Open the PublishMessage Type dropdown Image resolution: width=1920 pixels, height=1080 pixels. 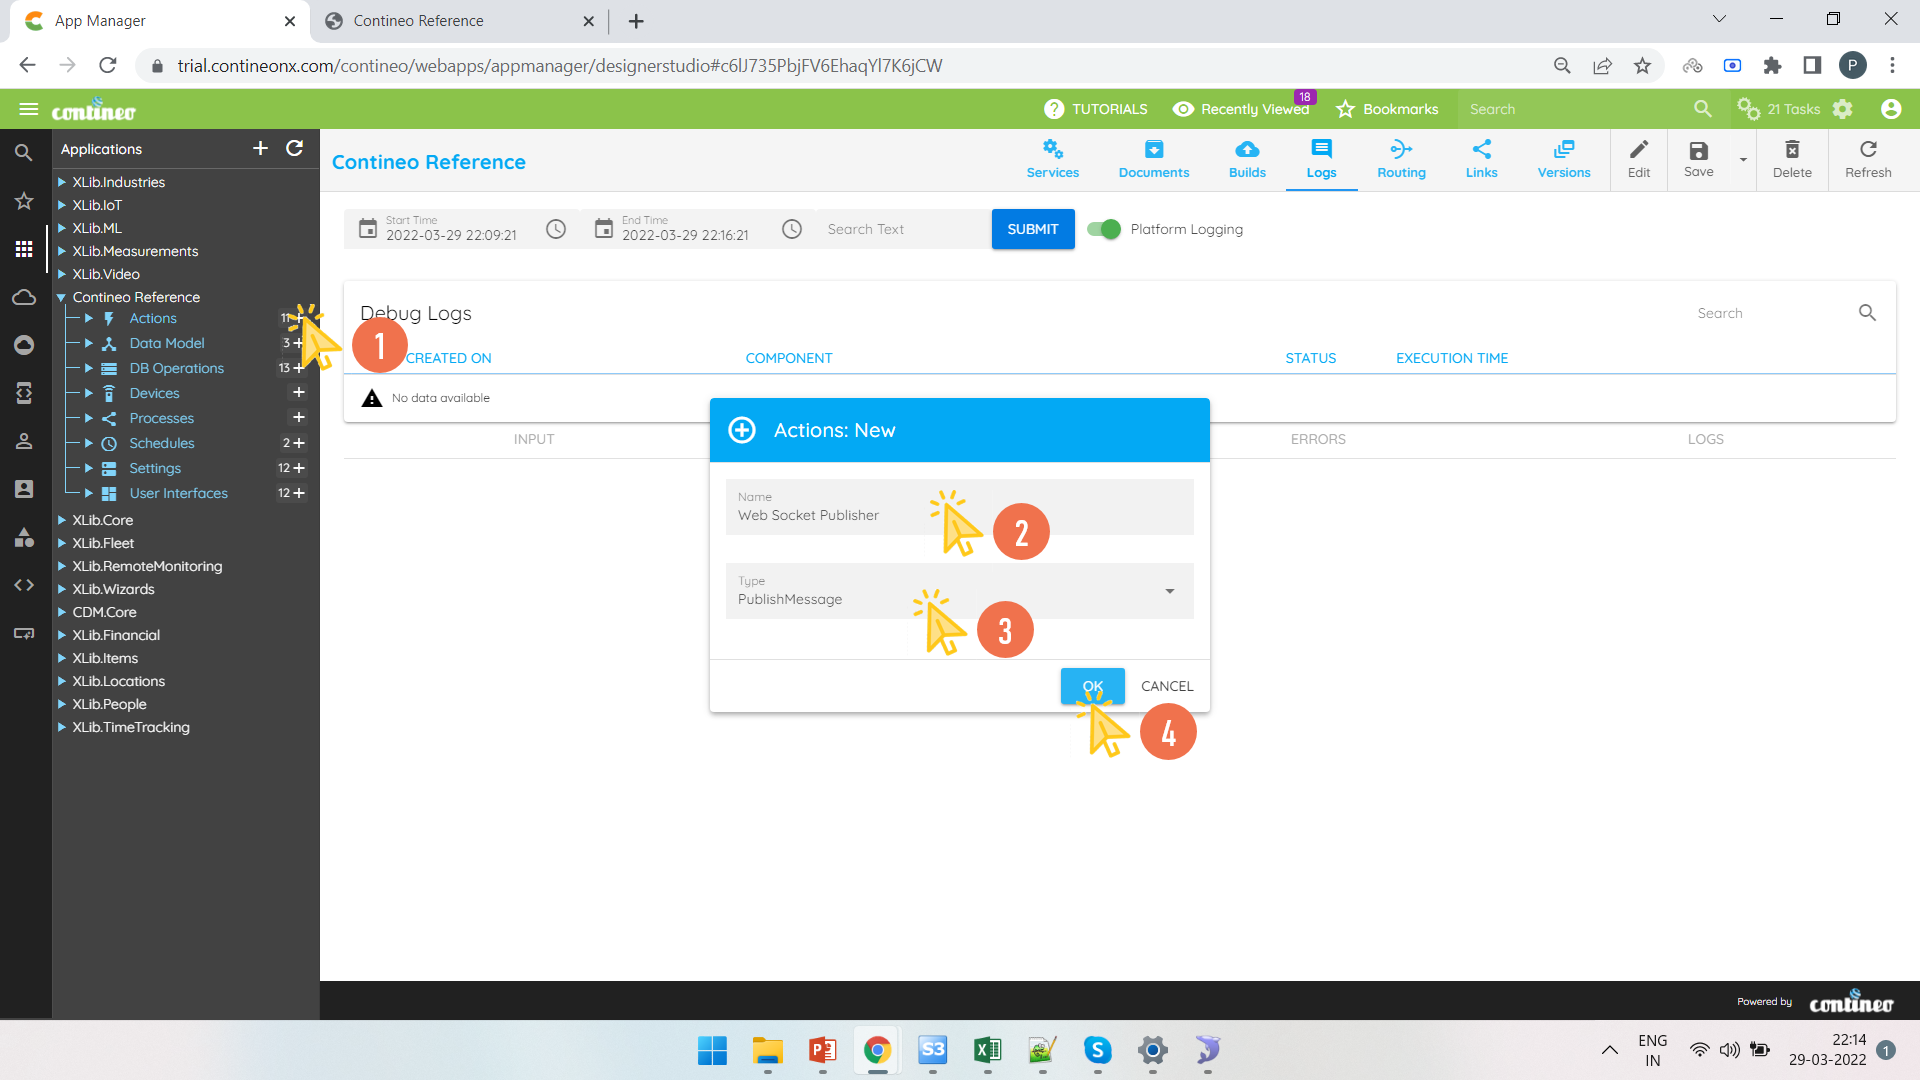tap(1168, 592)
